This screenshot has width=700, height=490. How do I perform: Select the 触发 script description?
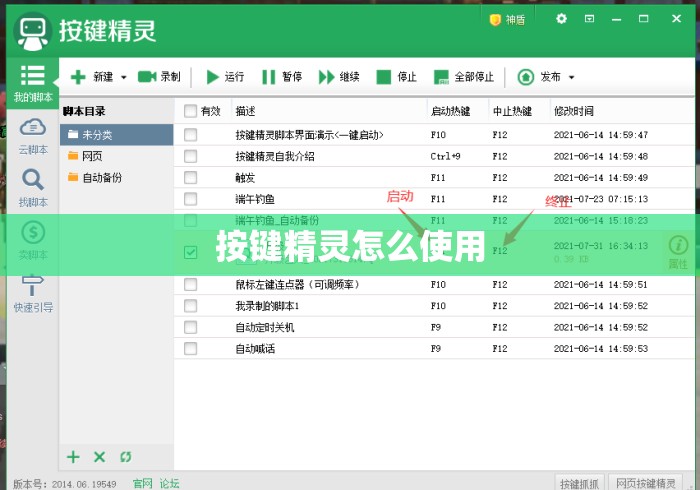(x=245, y=178)
